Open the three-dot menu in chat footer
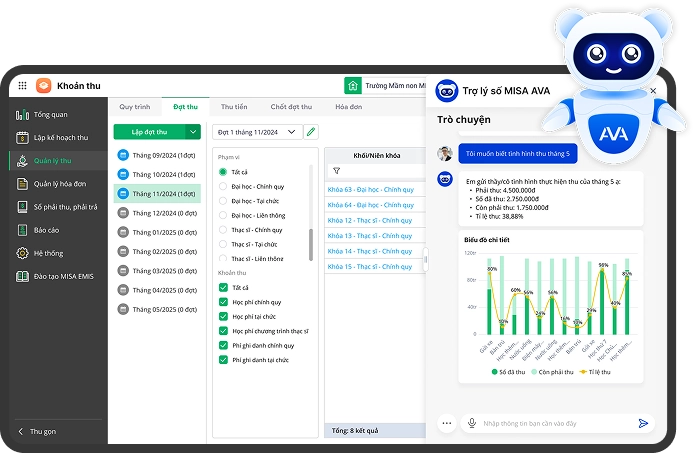The height and width of the screenshot is (453, 695). (x=446, y=423)
